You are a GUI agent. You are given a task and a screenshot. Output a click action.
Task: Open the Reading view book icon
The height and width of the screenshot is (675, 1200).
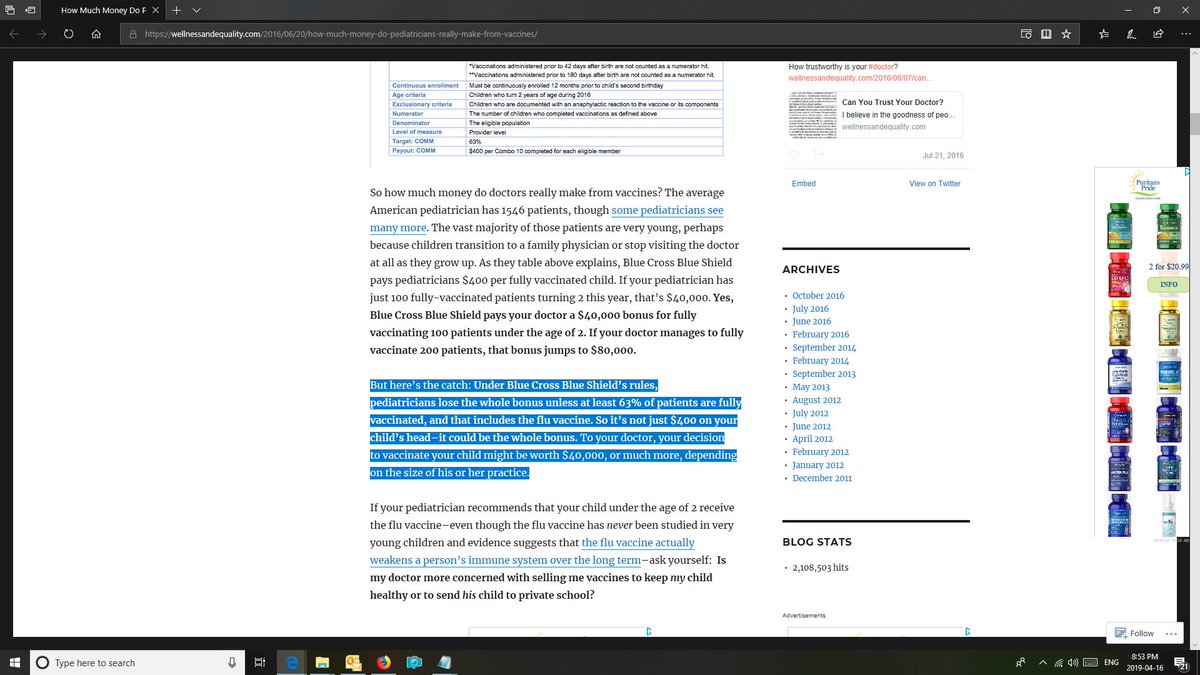[1046, 33]
